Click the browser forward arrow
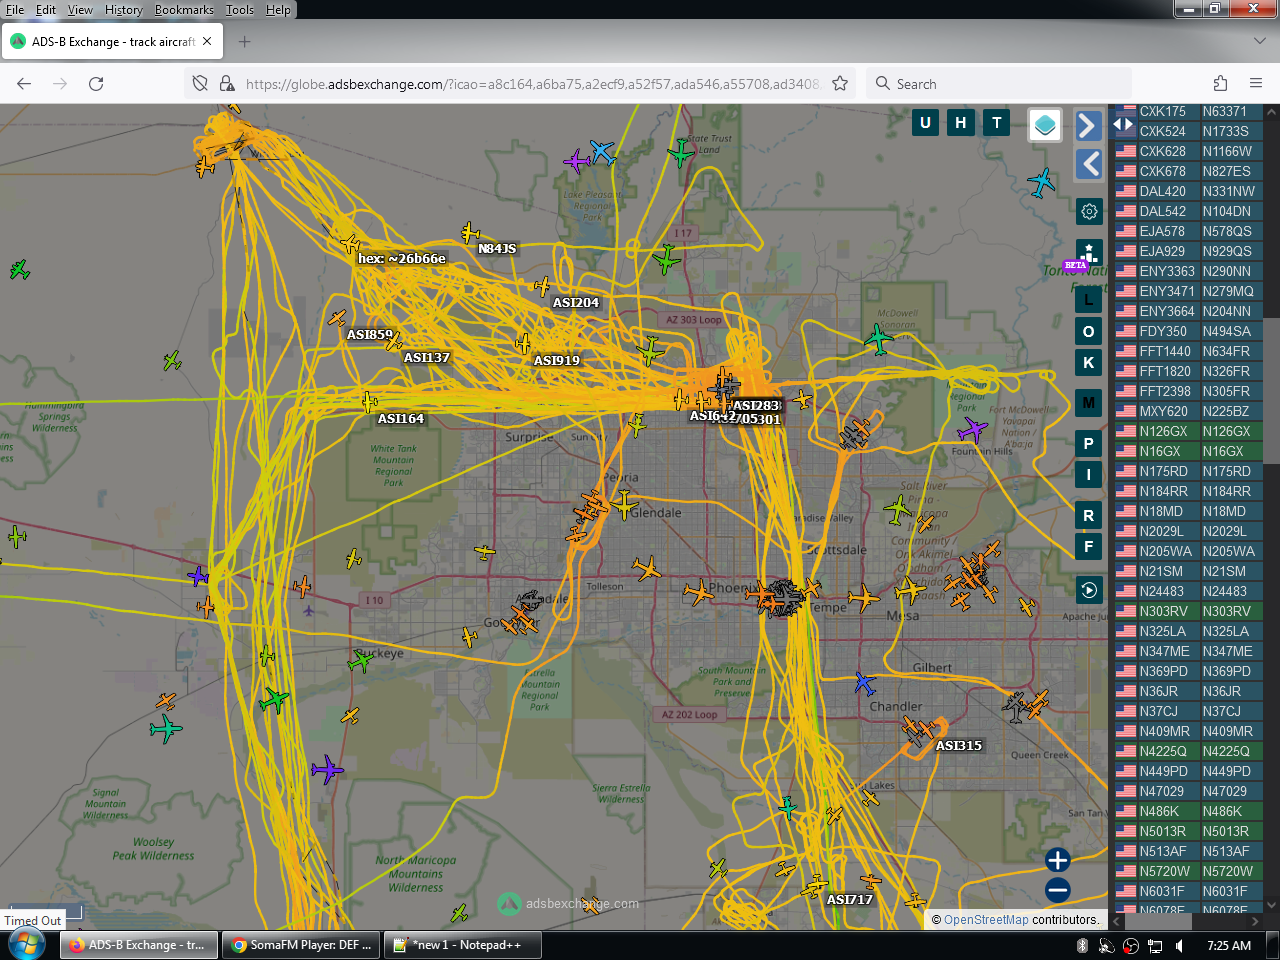Viewport: 1280px width, 960px height. (60, 84)
